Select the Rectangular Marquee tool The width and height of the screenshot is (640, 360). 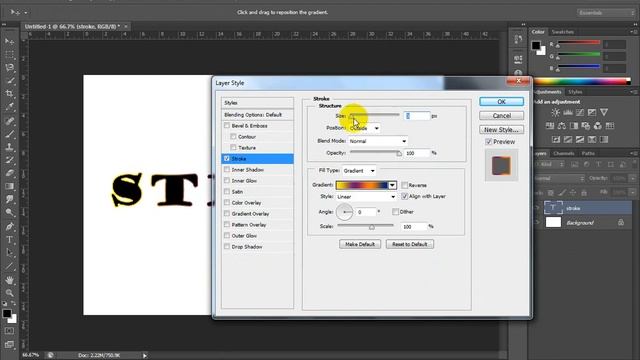point(9,54)
